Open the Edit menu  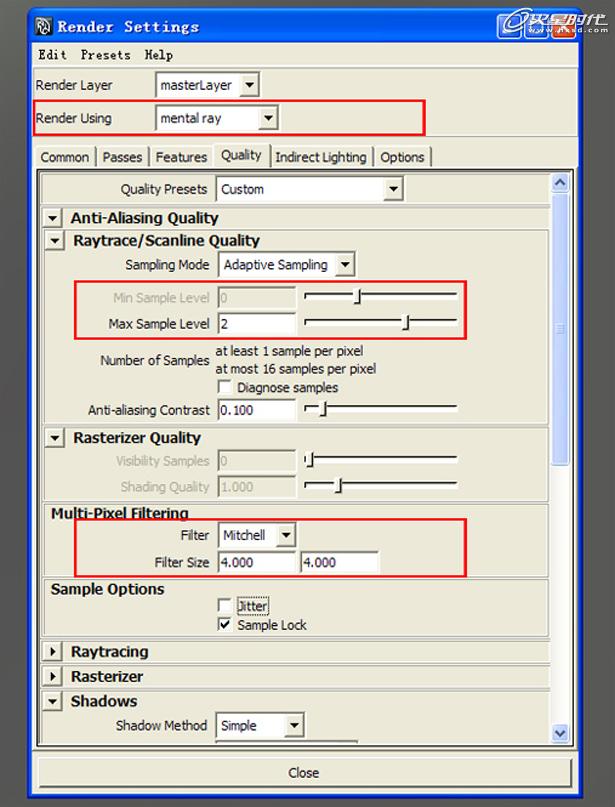pos(52,55)
